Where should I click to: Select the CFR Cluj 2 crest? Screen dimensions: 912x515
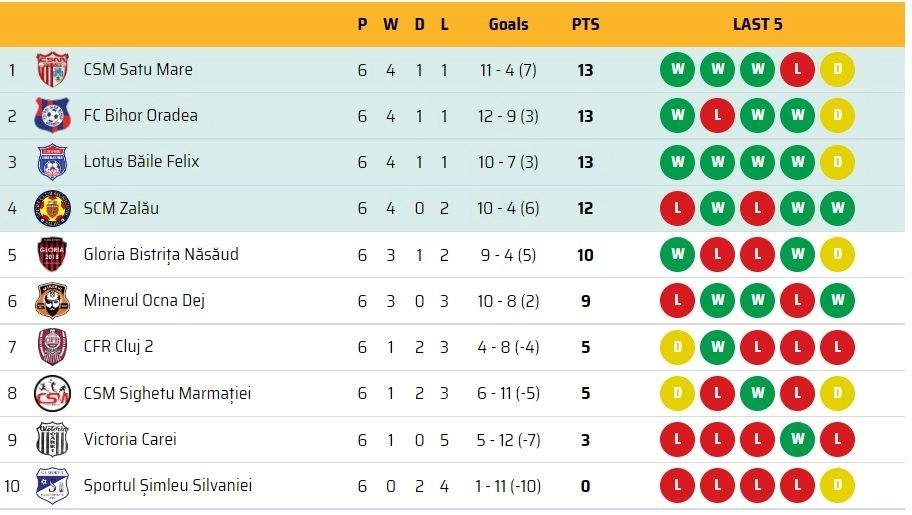point(52,347)
